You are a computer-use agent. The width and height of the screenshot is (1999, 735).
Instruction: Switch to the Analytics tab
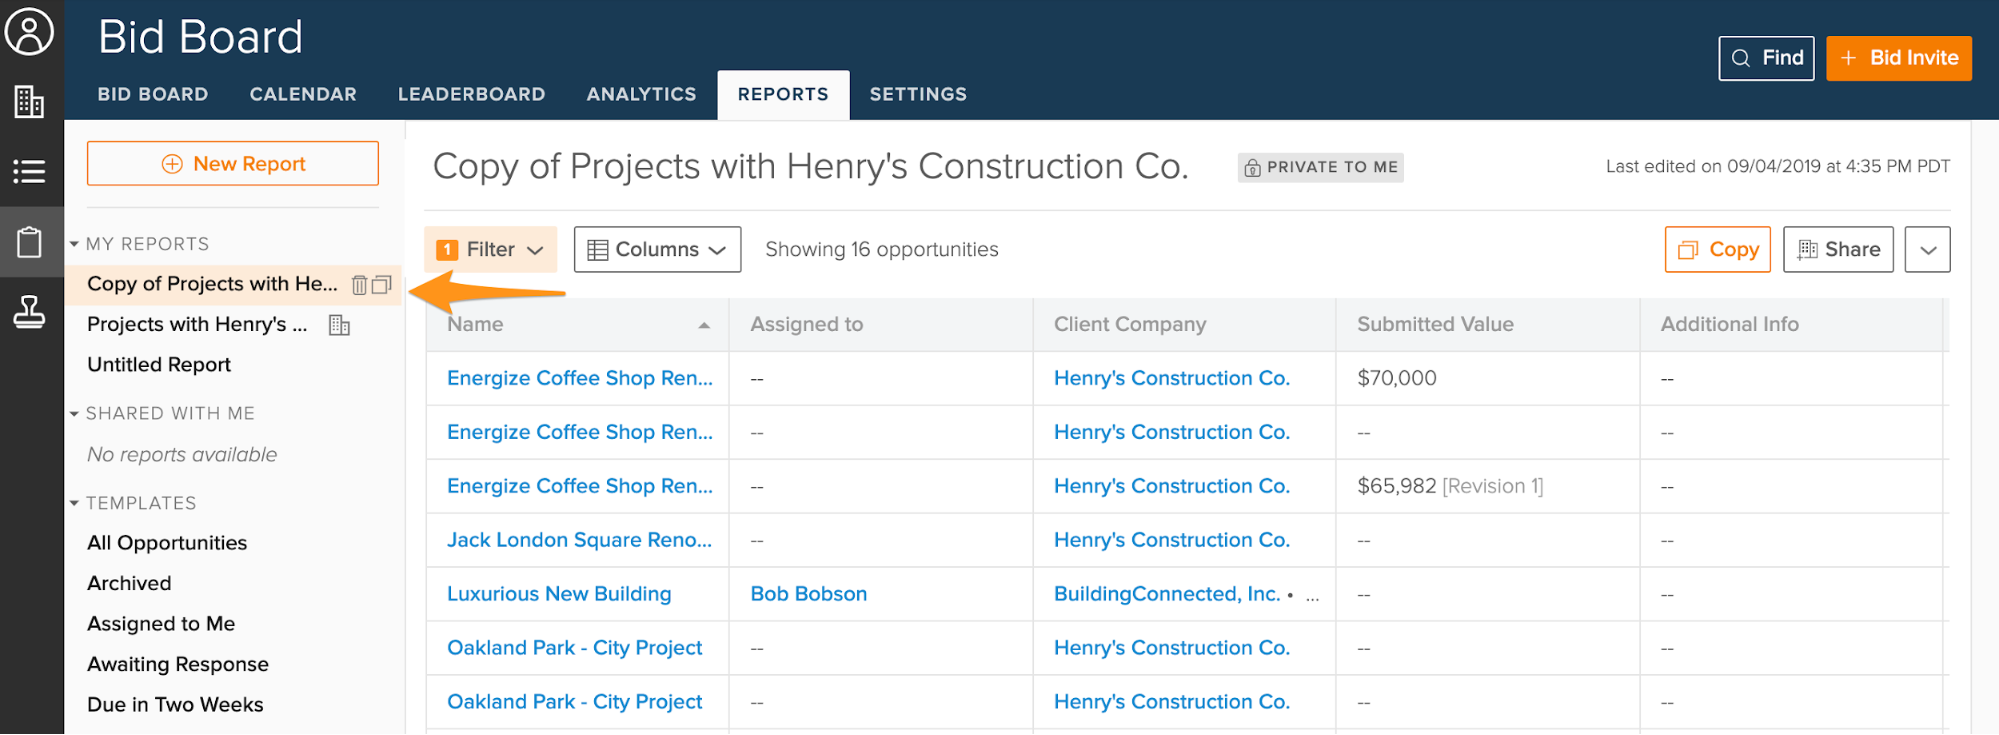tap(641, 94)
